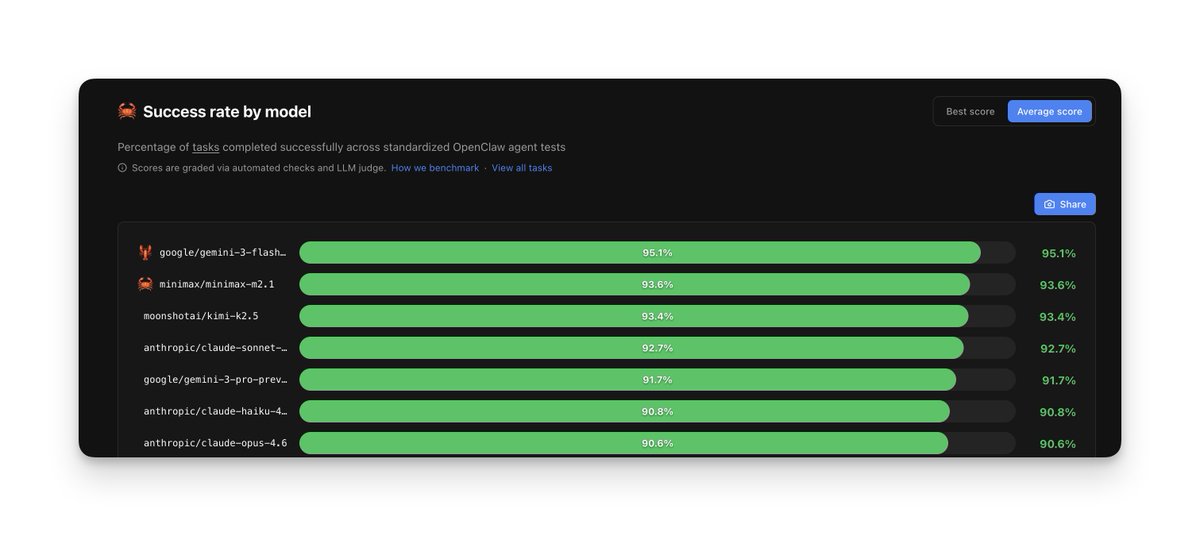Screen dimensions: 1200x536
Task: Click the 93.6% score at row end
Action: 1058,285
